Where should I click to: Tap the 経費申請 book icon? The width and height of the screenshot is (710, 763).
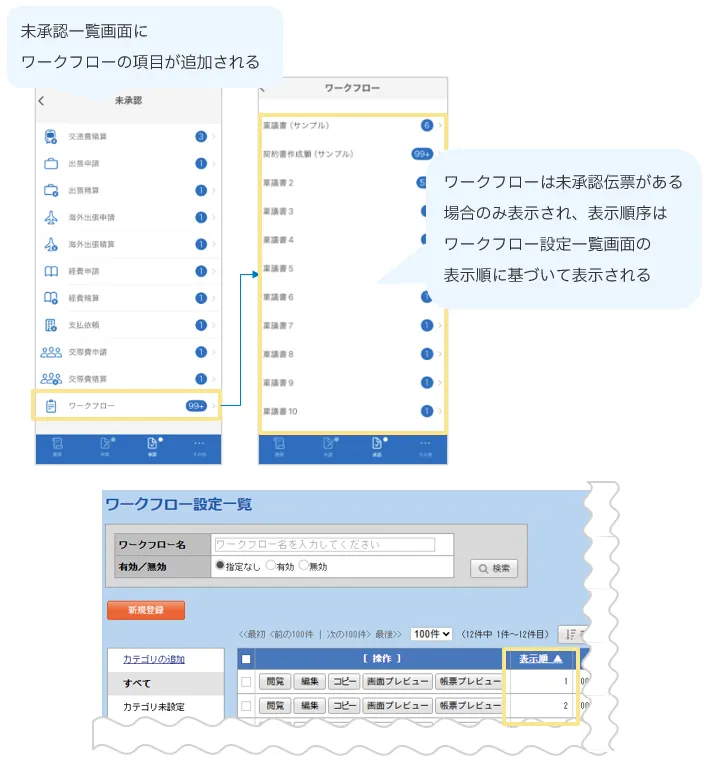(51, 271)
